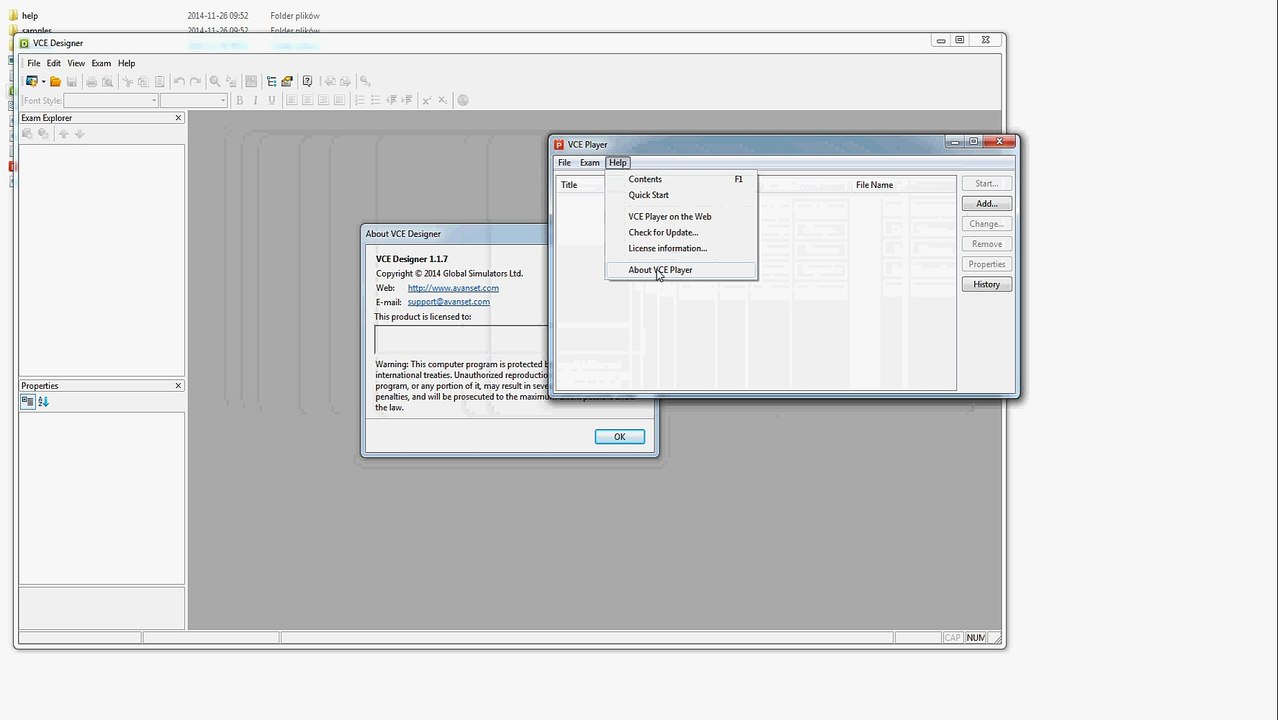The width and height of the screenshot is (1278, 720).
Task: Open the Font Style combo box
Action: (x=111, y=100)
